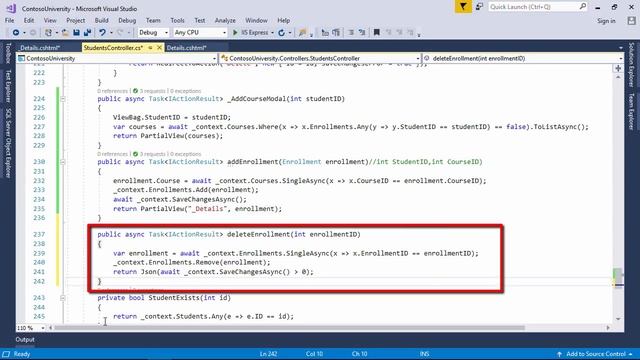This screenshot has width=640, height=360.
Task: Collapse the addEnrollment method outline
Action: click(x=62, y=162)
